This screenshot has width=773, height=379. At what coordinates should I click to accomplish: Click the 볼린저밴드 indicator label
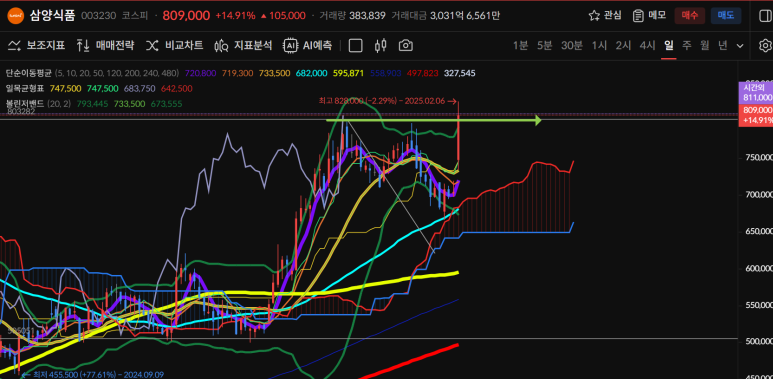pos(25,103)
